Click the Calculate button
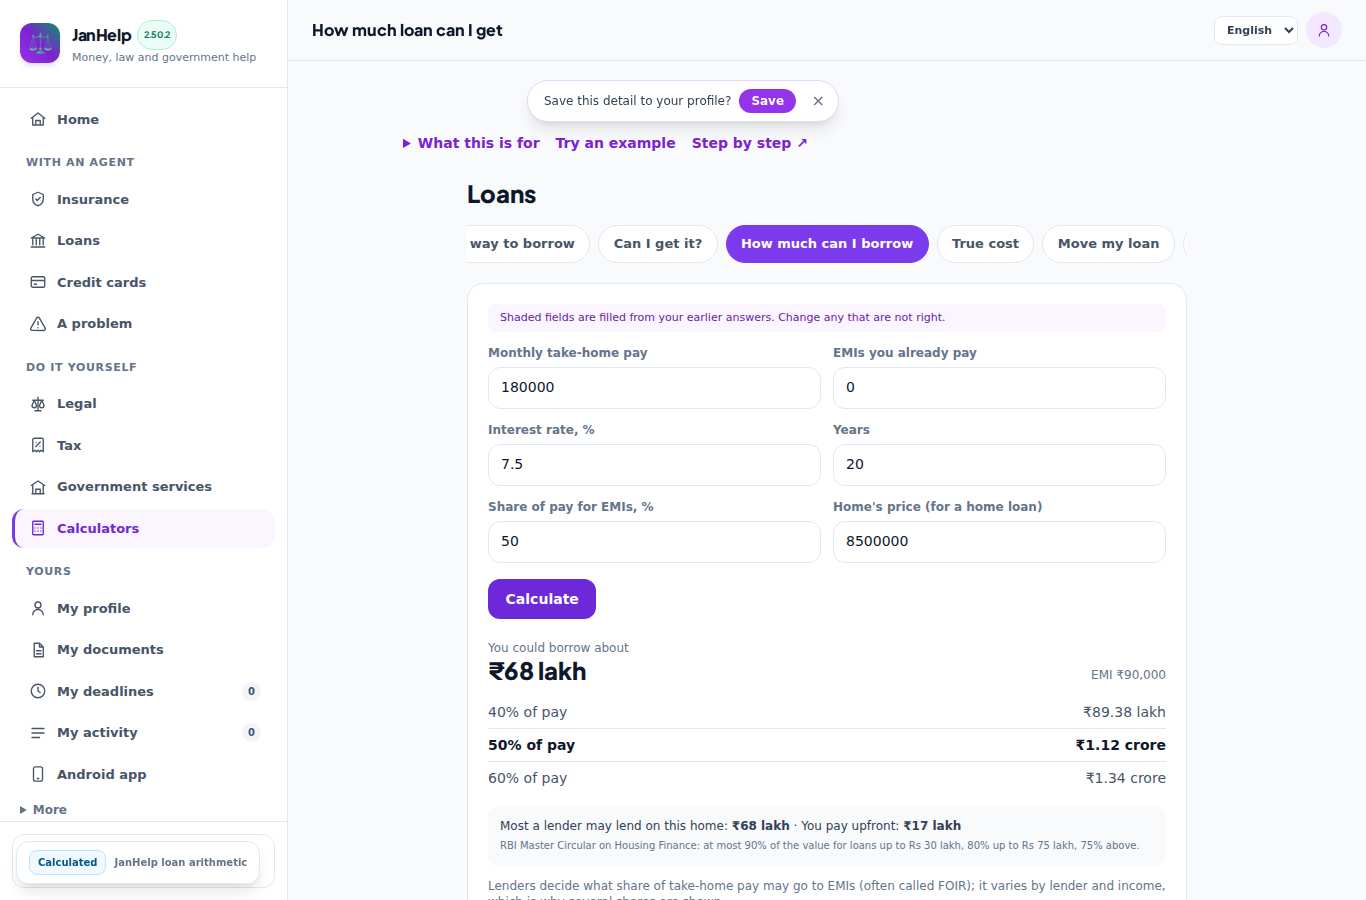Screen dimensions: 1366x900 [542, 599]
